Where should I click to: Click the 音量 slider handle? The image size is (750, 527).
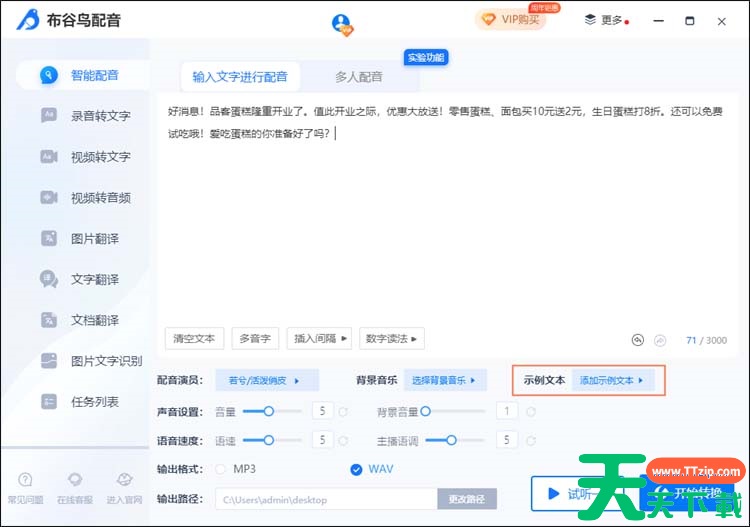(269, 411)
